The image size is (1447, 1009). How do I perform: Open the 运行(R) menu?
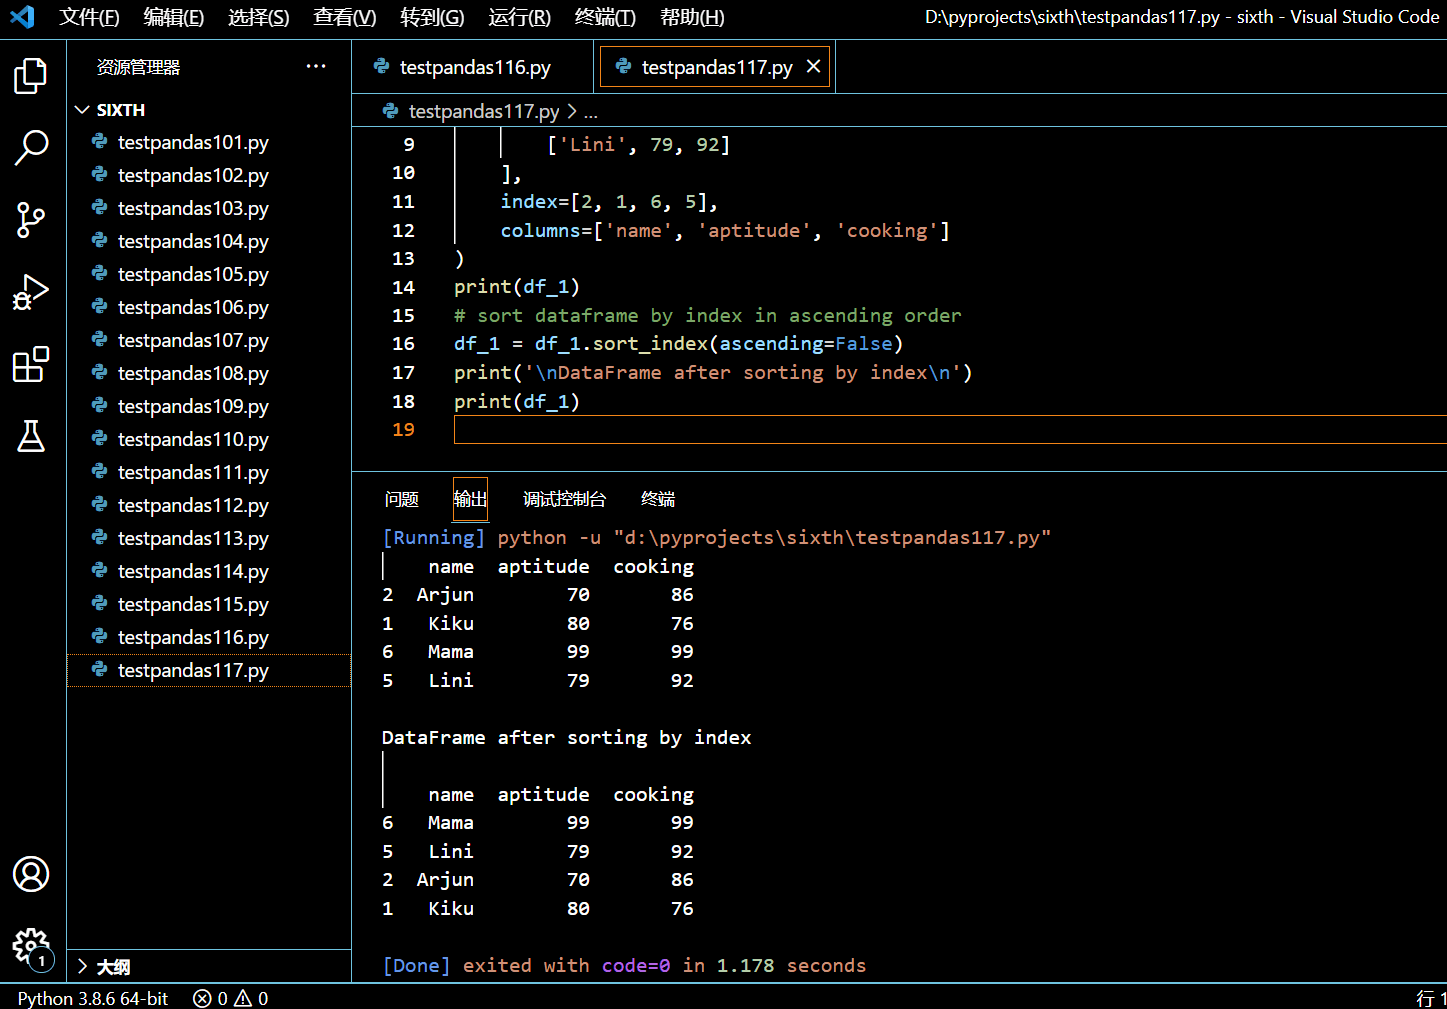point(519,17)
